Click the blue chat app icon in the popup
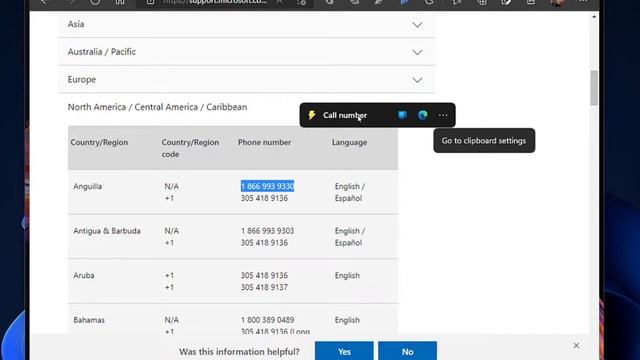The height and width of the screenshot is (360, 640). click(402, 115)
